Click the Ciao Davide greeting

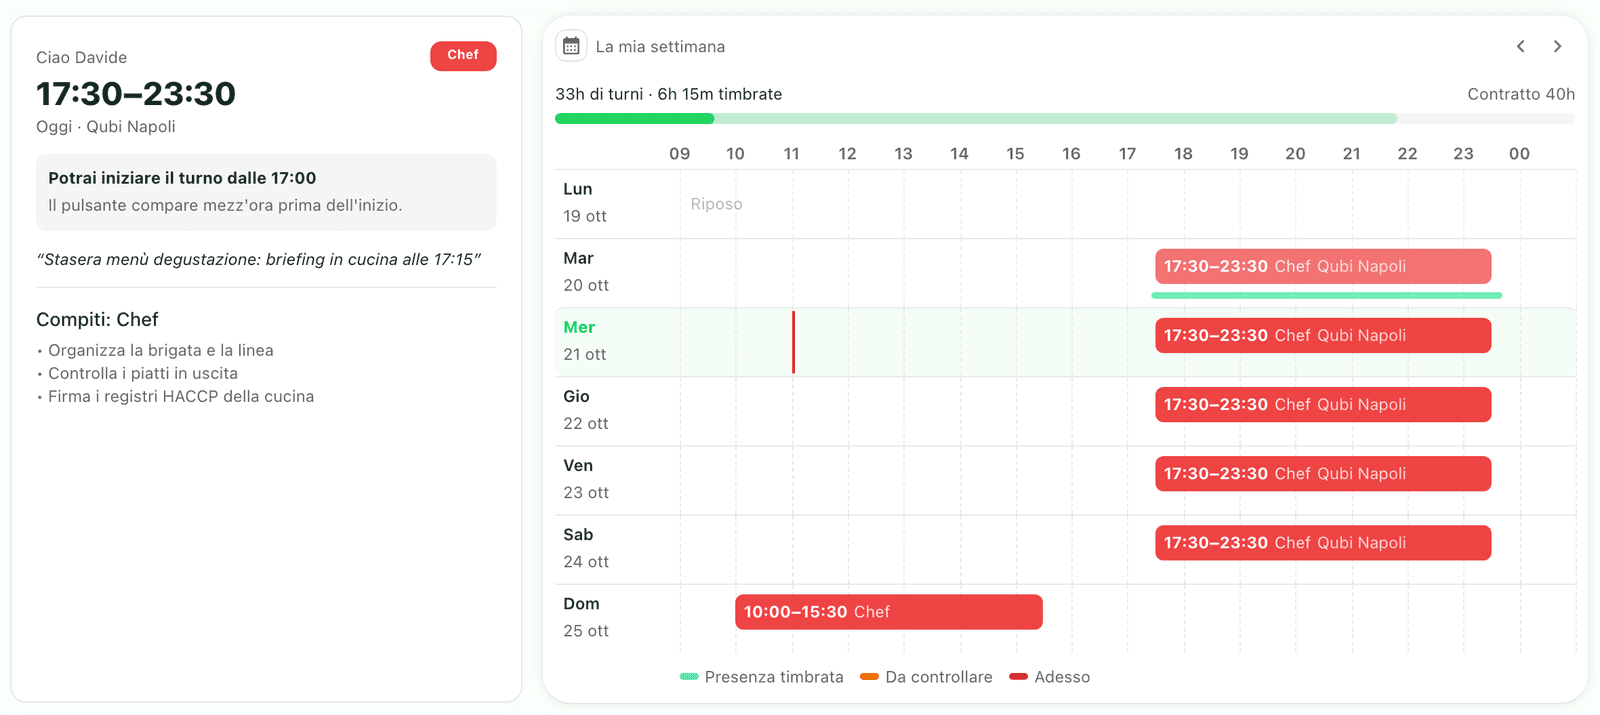81,57
